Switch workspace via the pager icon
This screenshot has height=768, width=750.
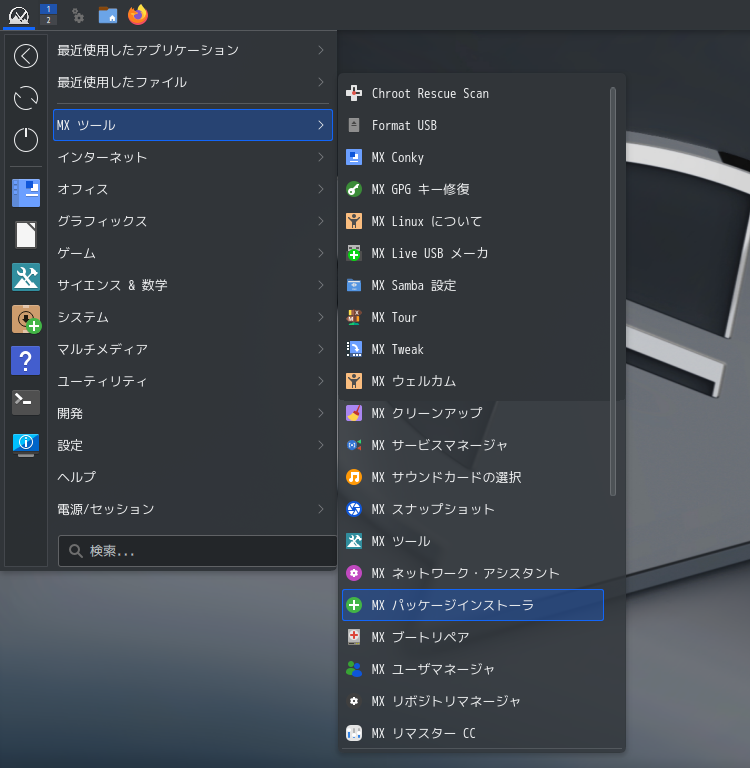click(x=48, y=15)
